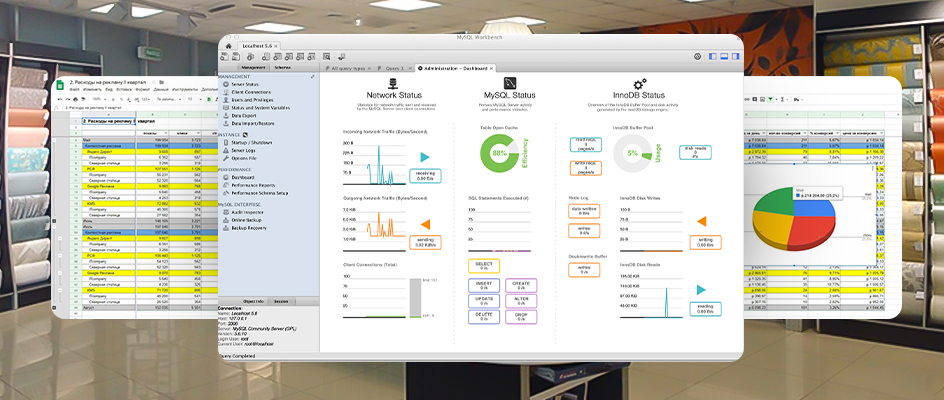Screen dimensions: 944x400
Task: Click the Localhost 5.6 connection tab
Action: [259, 46]
